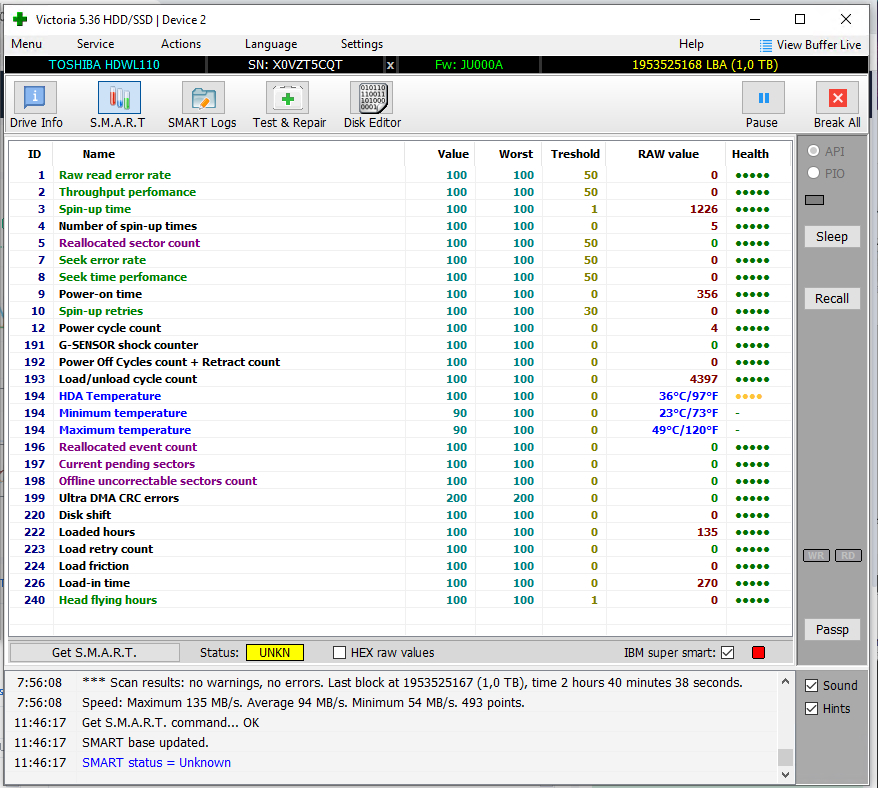Click the SMART status = Unknown log line
The width and height of the screenshot is (878, 788).
click(x=156, y=763)
